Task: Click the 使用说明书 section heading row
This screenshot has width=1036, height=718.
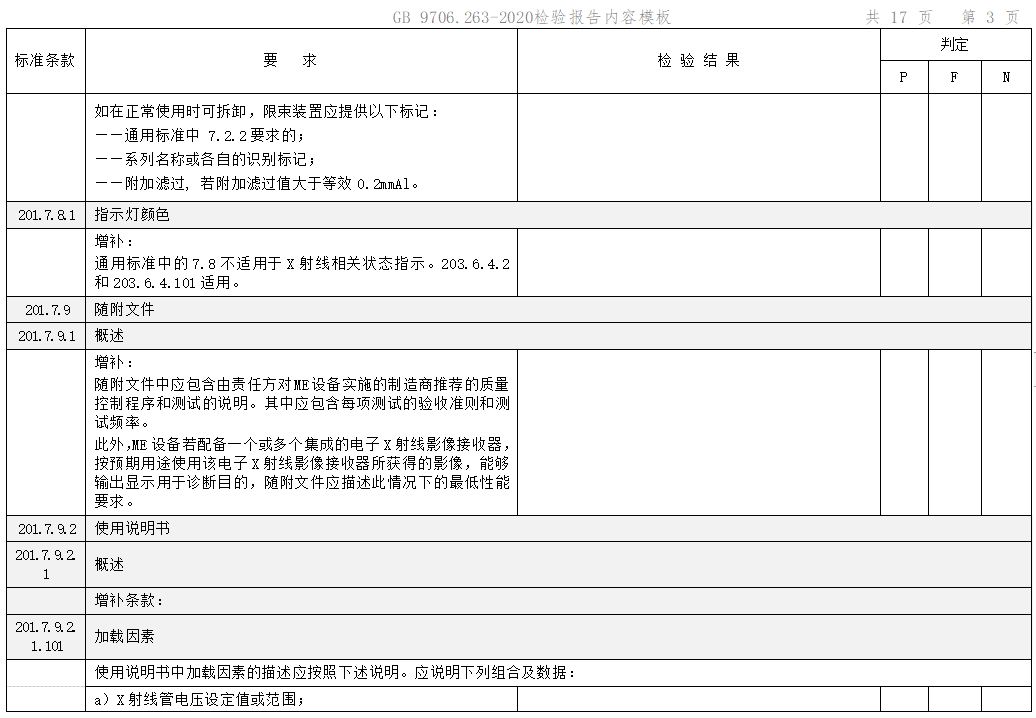Action: coord(519,528)
